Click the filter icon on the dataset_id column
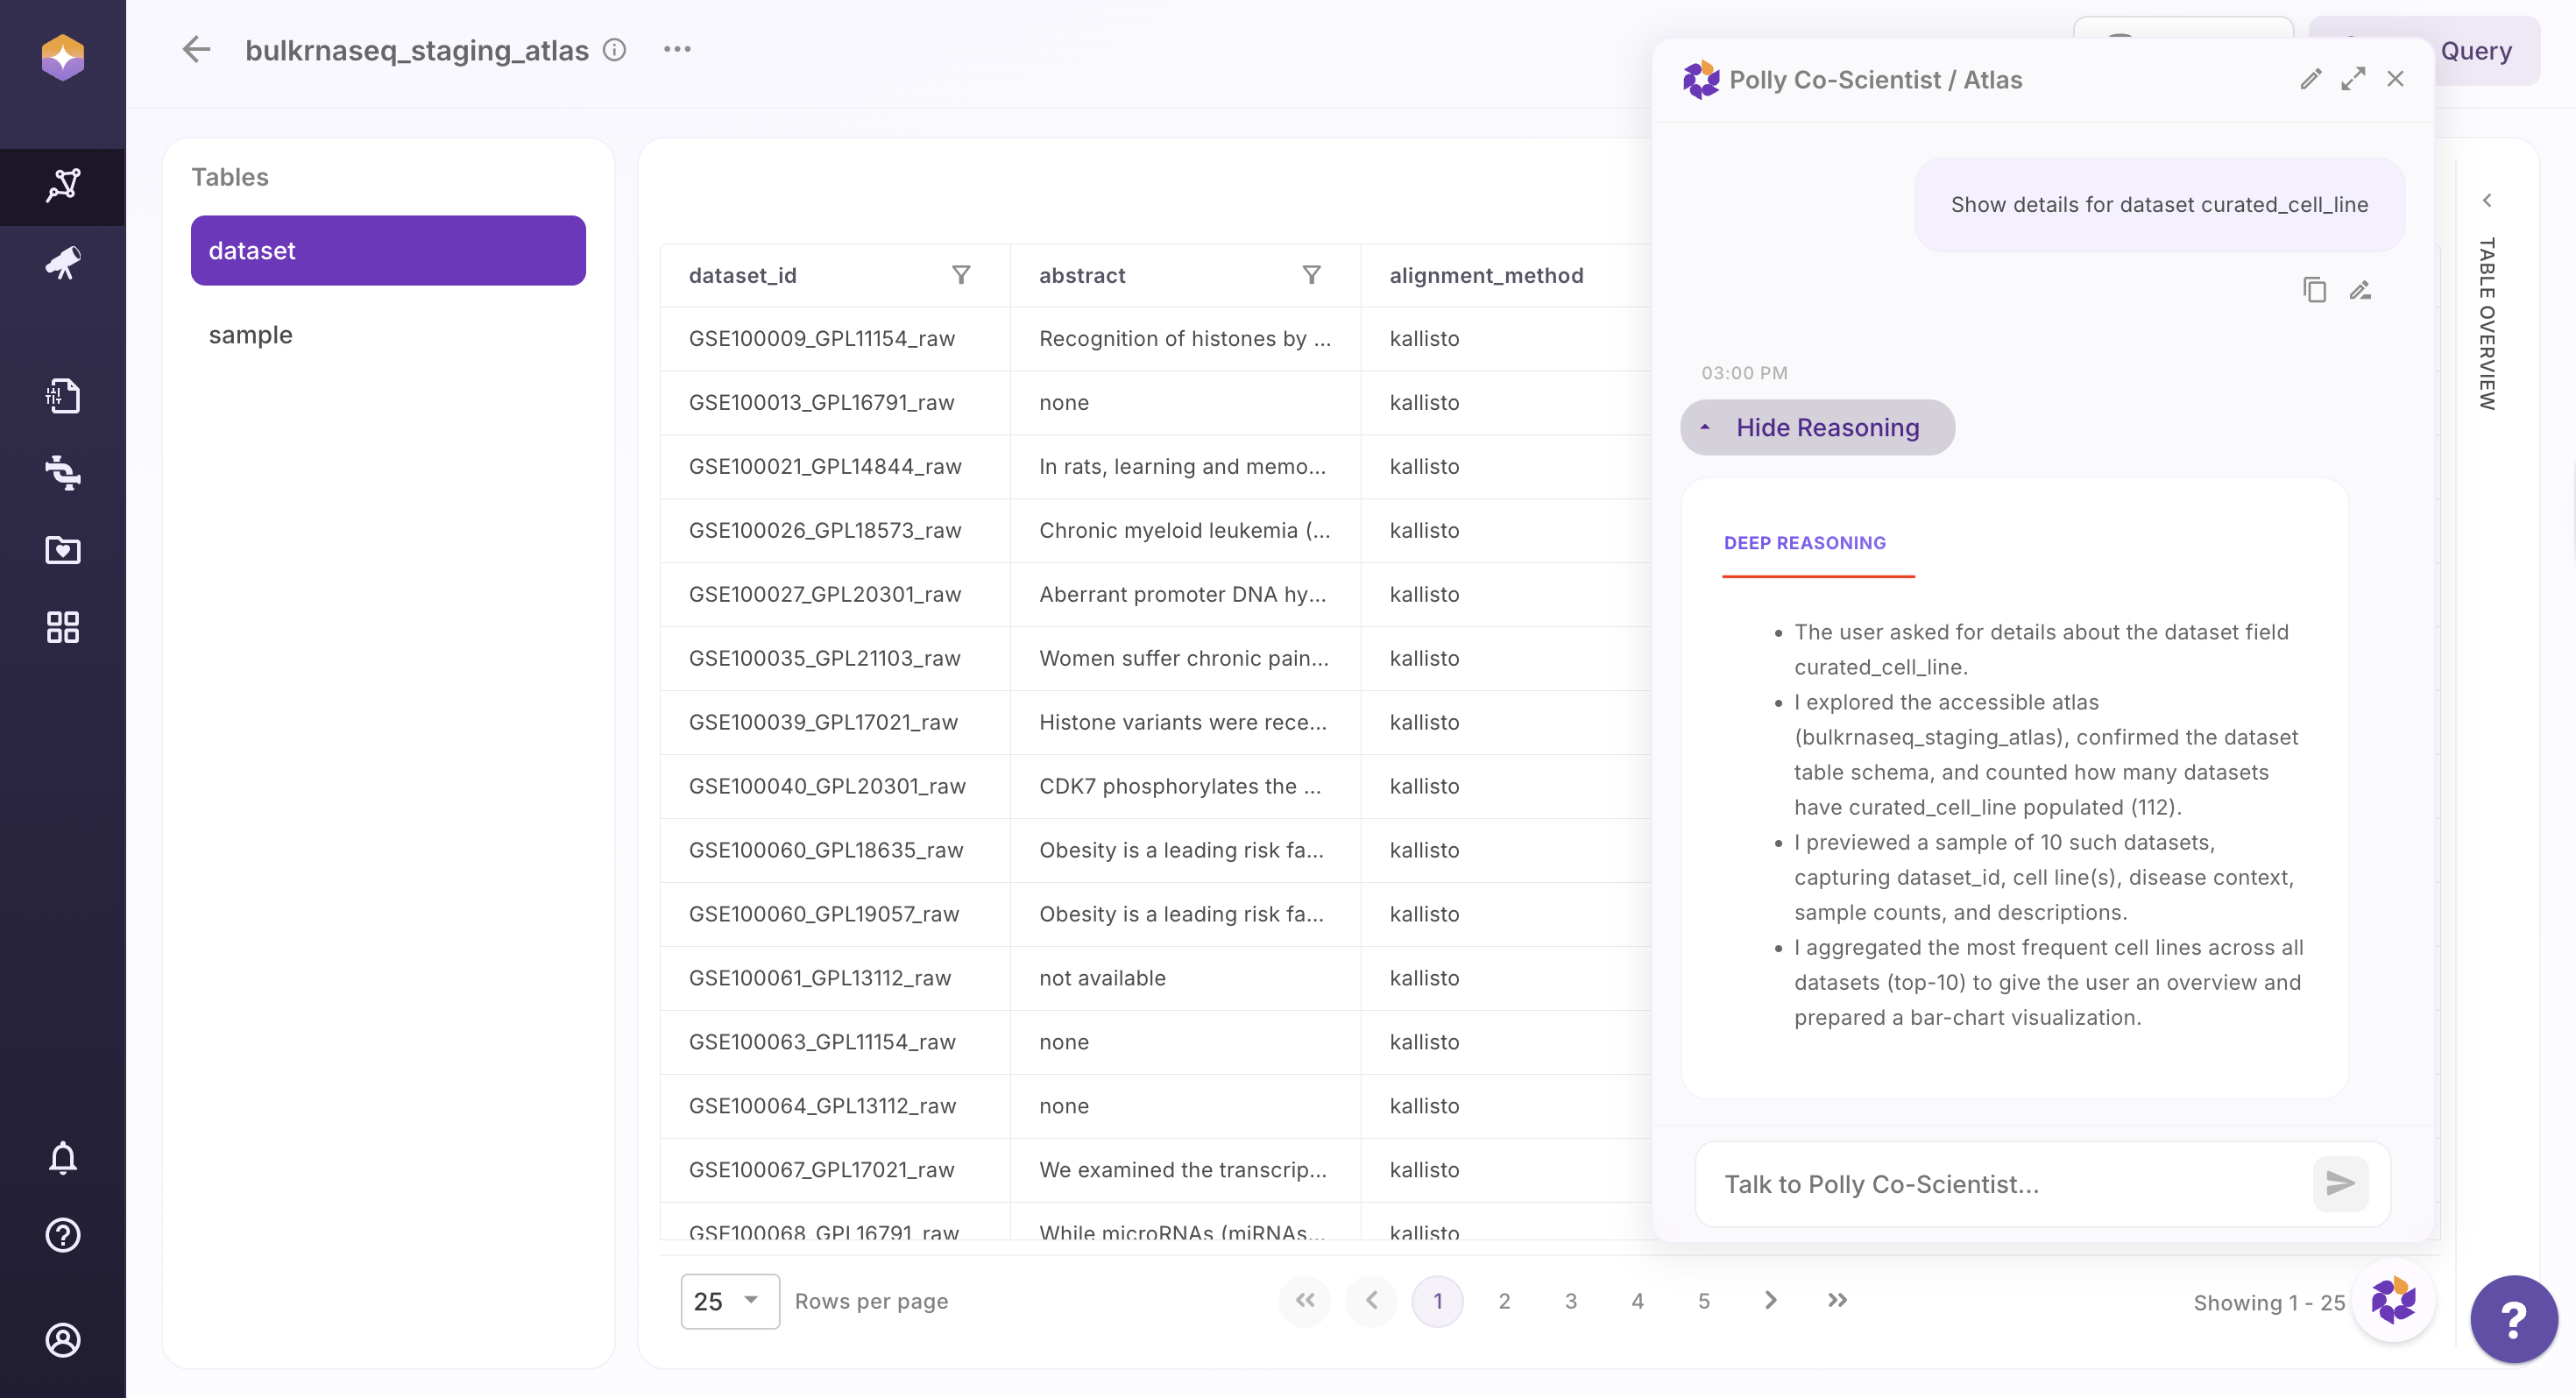Image resolution: width=2576 pixels, height=1398 pixels. pyautogui.click(x=961, y=274)
